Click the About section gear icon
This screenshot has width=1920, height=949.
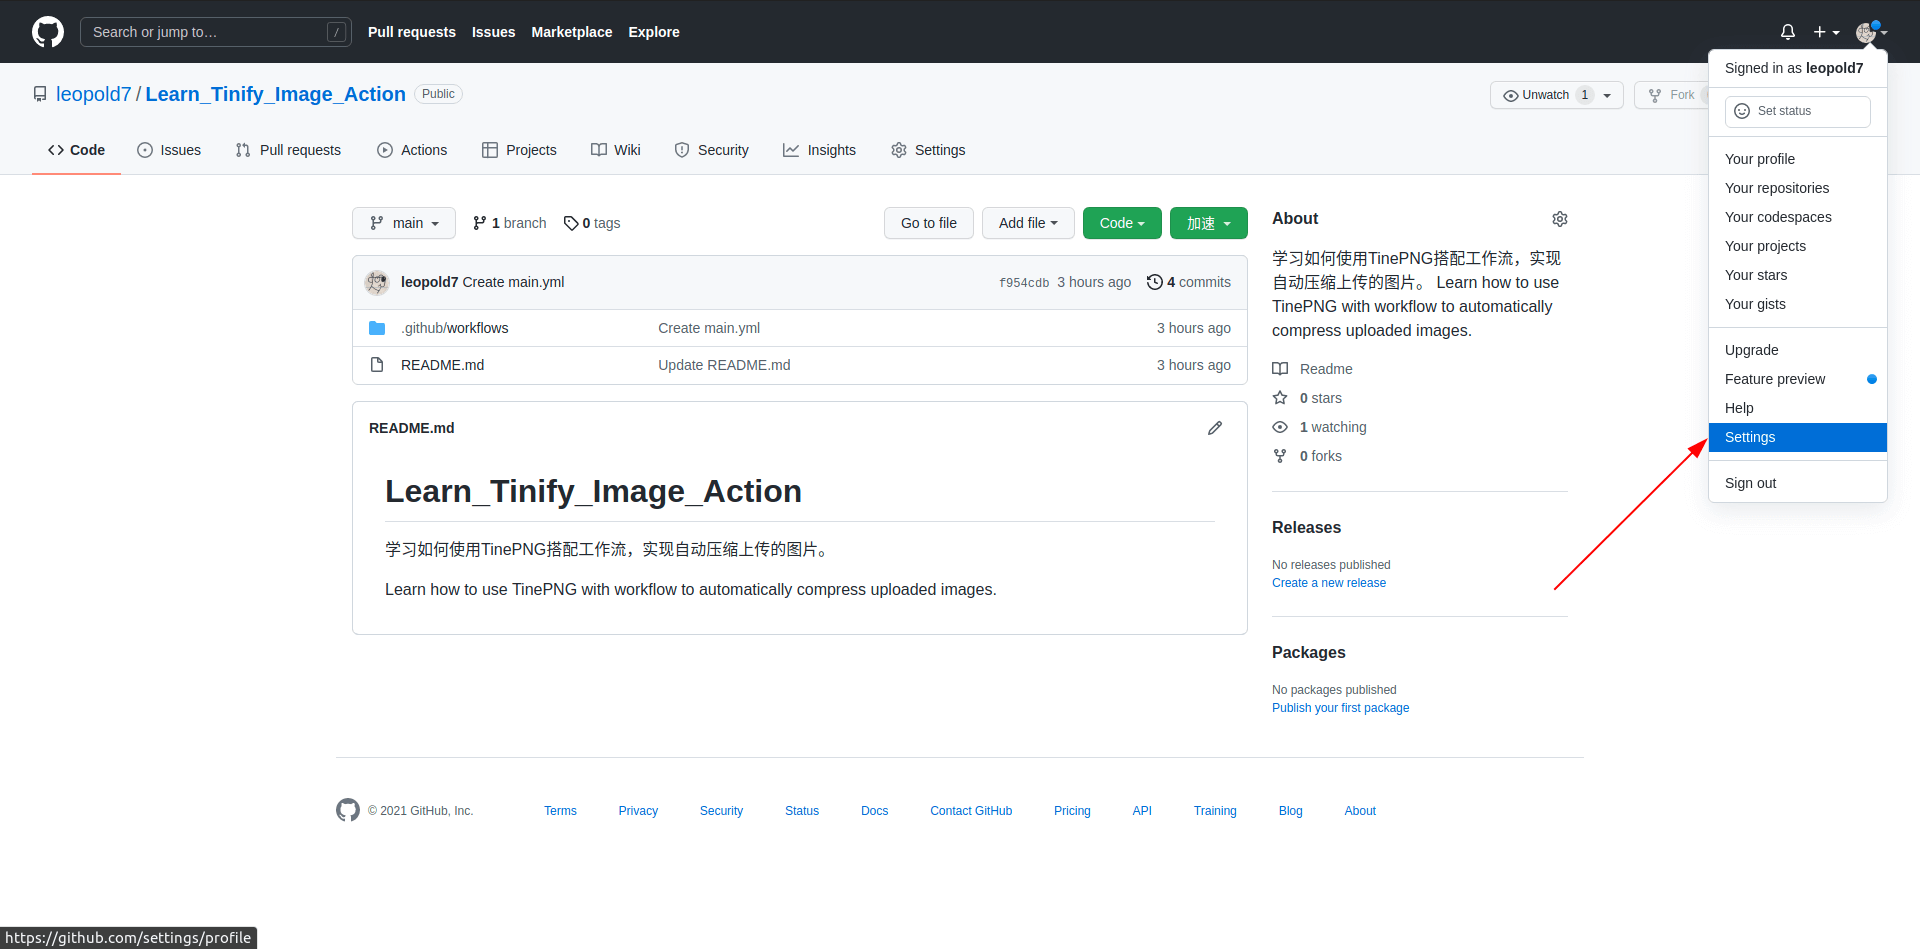(1559, 219)
